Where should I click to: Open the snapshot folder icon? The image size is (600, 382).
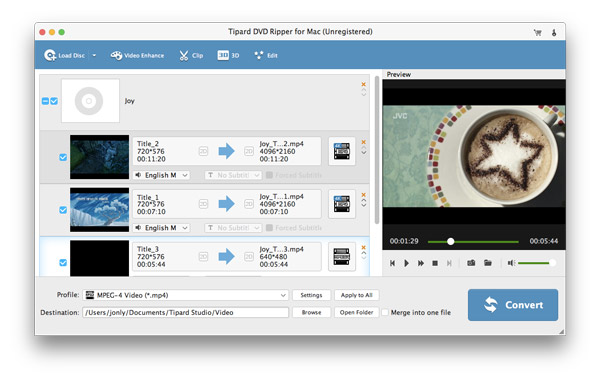pyautogui.click(x=488, y=263)
